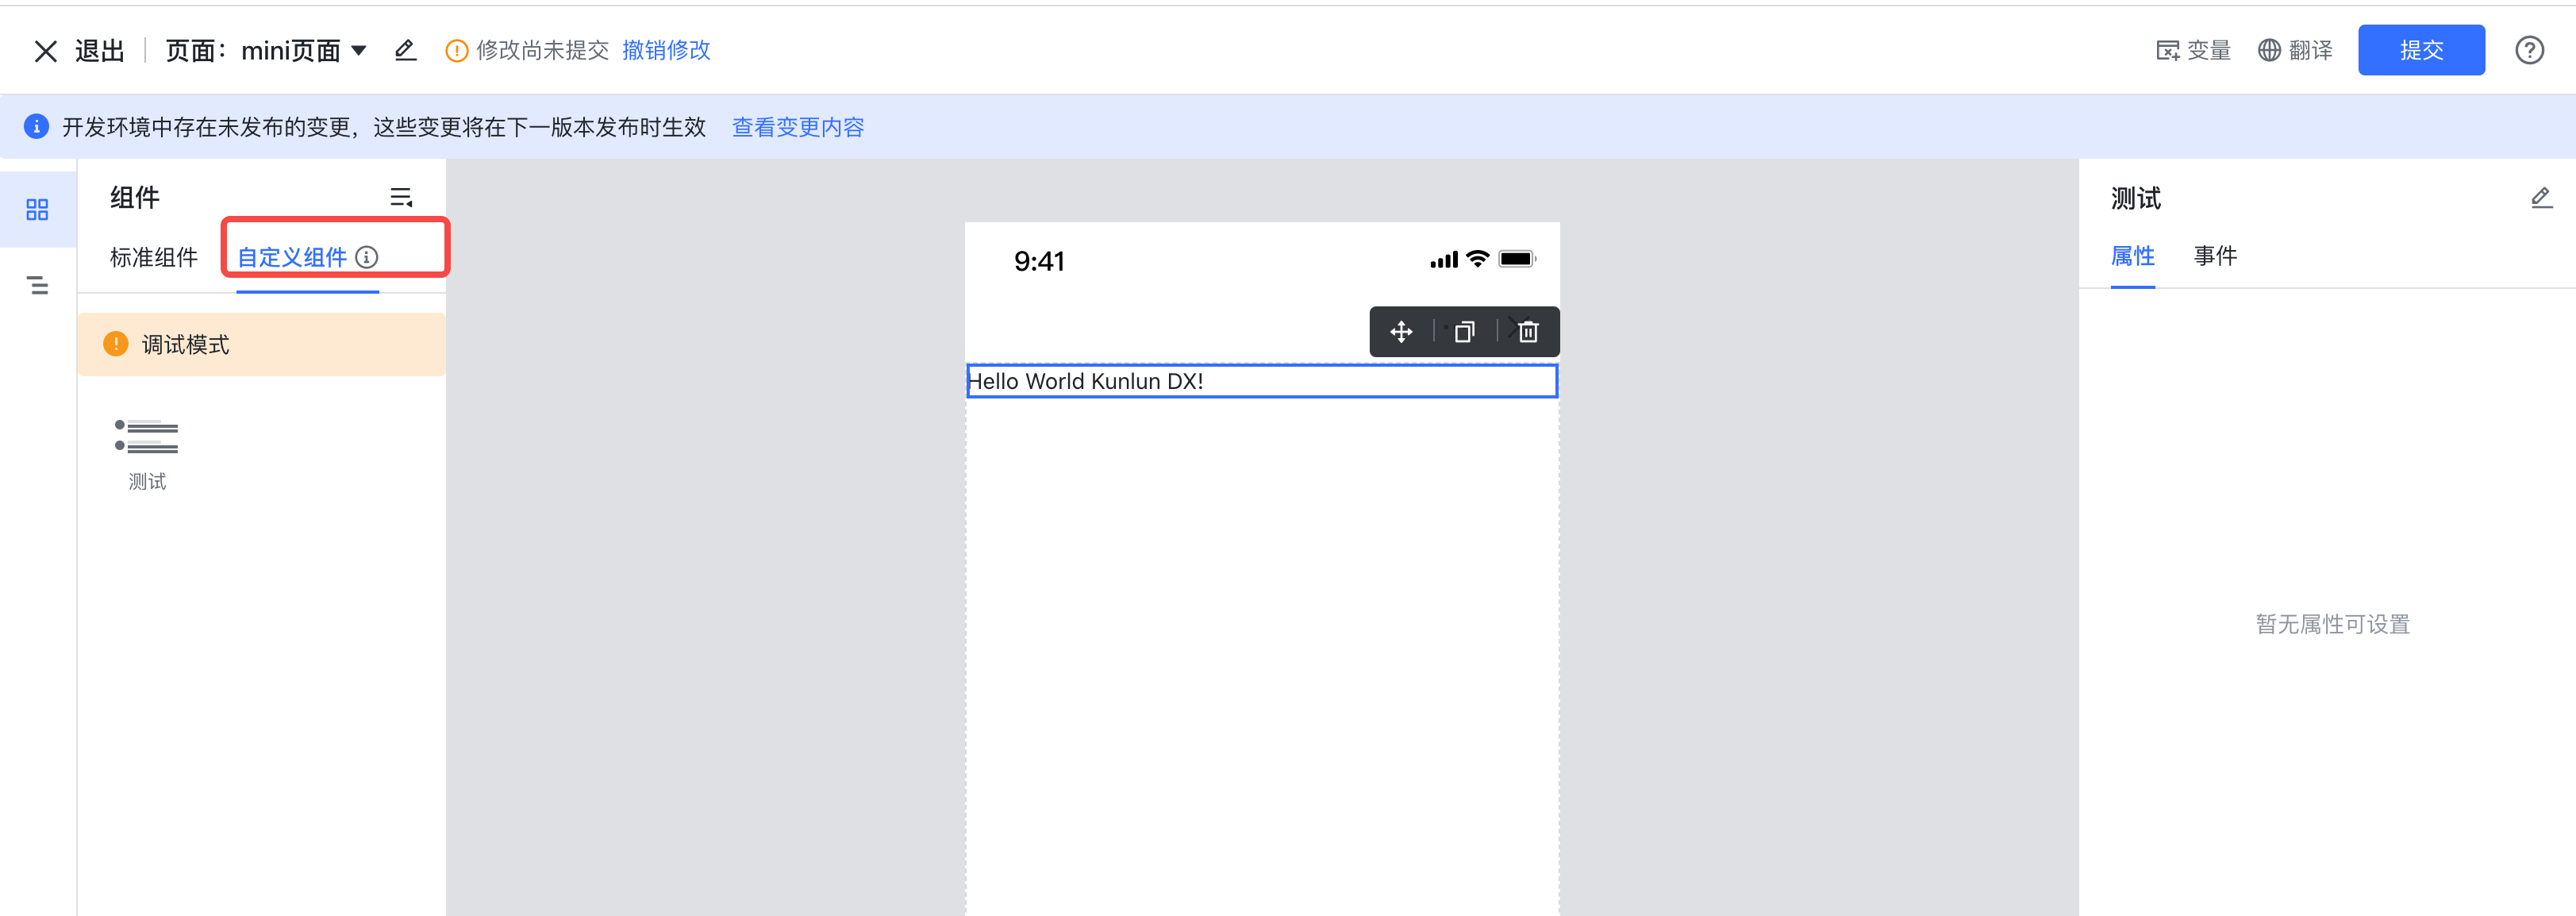Click the 撤销修改 link
2576x916 pixels.
click(666, 50)
